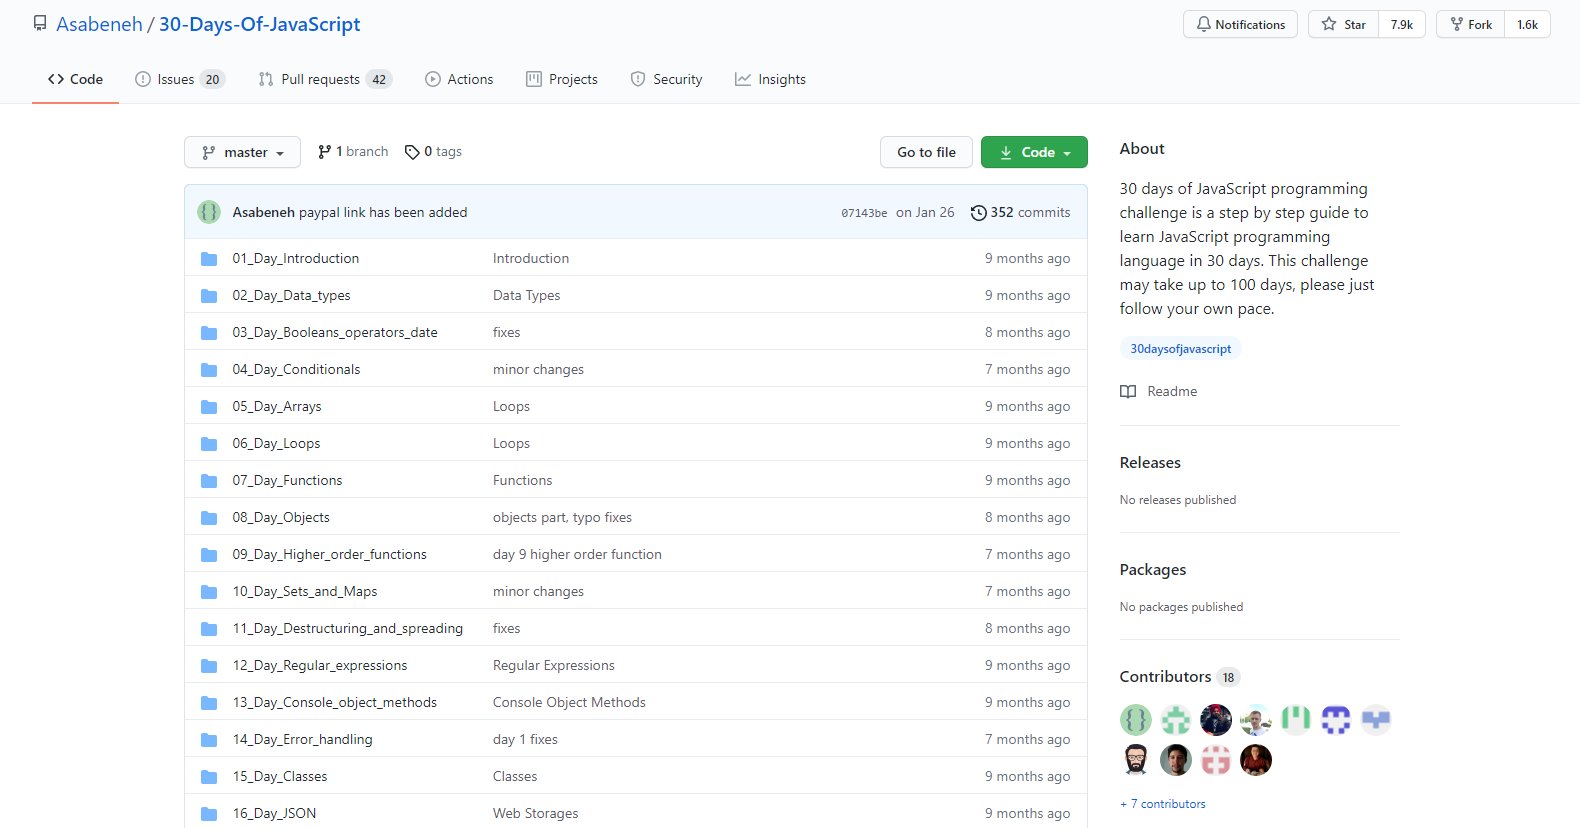1580x828 pixels.
Task: Click the branch icon beside 1 branch
Action: click(324, 152)
